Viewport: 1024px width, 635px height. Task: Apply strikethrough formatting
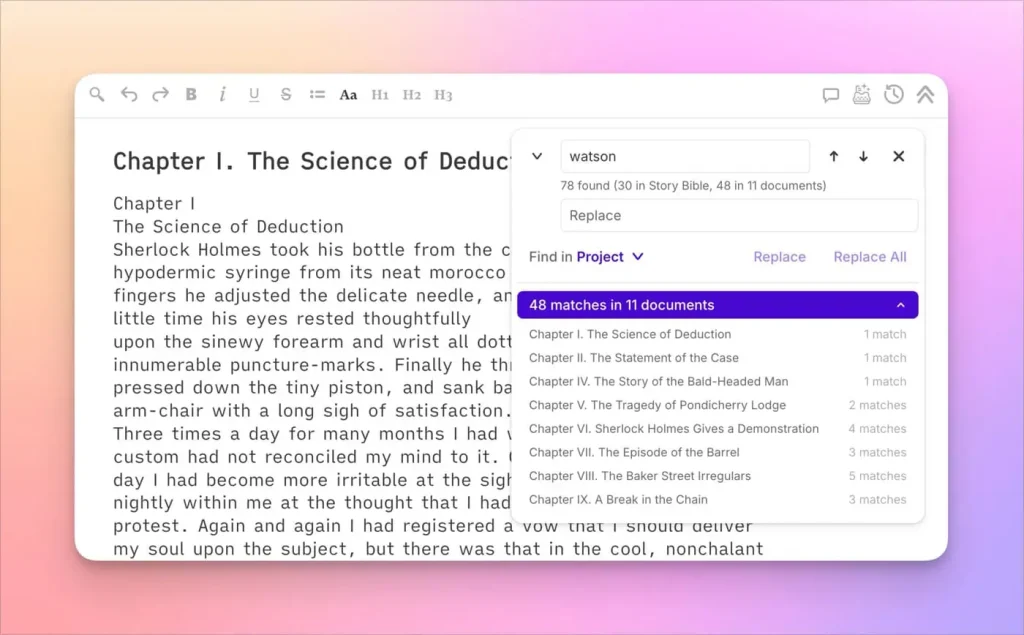coord(286,94)
